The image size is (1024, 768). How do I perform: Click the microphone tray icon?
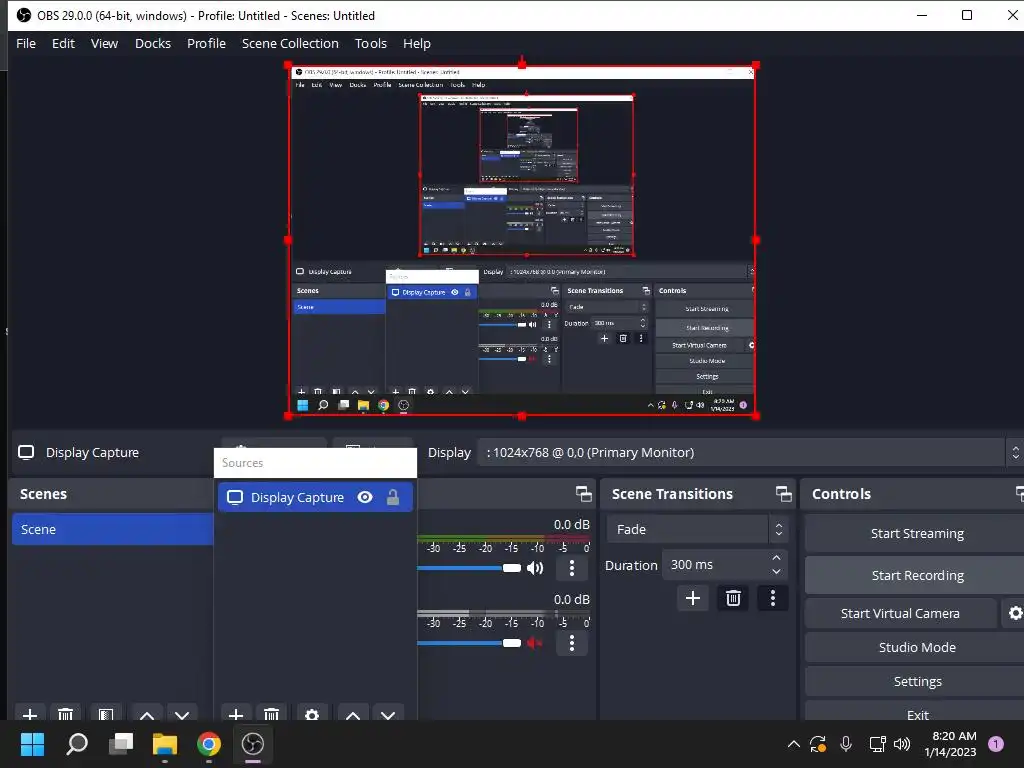click(846, 744)
